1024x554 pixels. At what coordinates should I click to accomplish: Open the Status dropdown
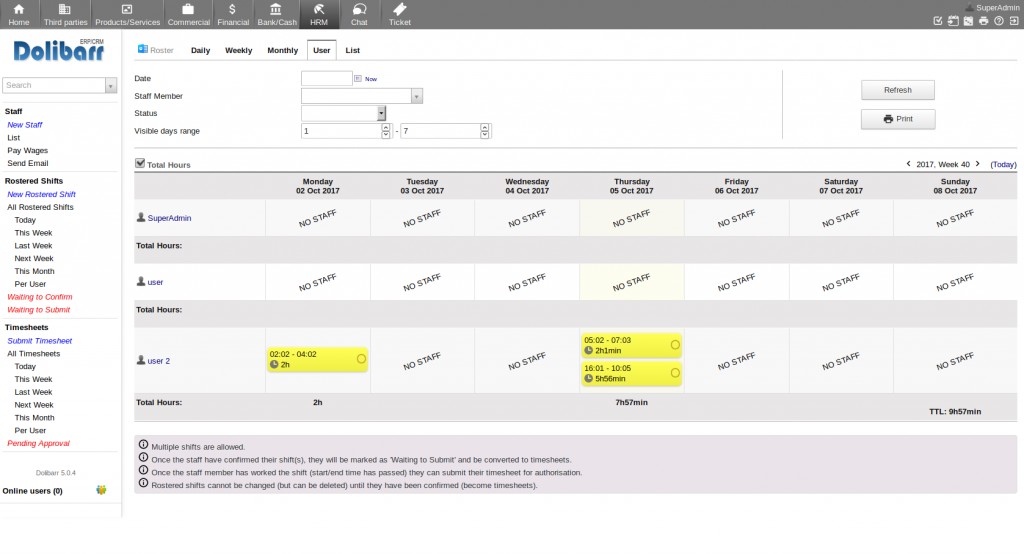pyautogui.click(x=344, y=113)
